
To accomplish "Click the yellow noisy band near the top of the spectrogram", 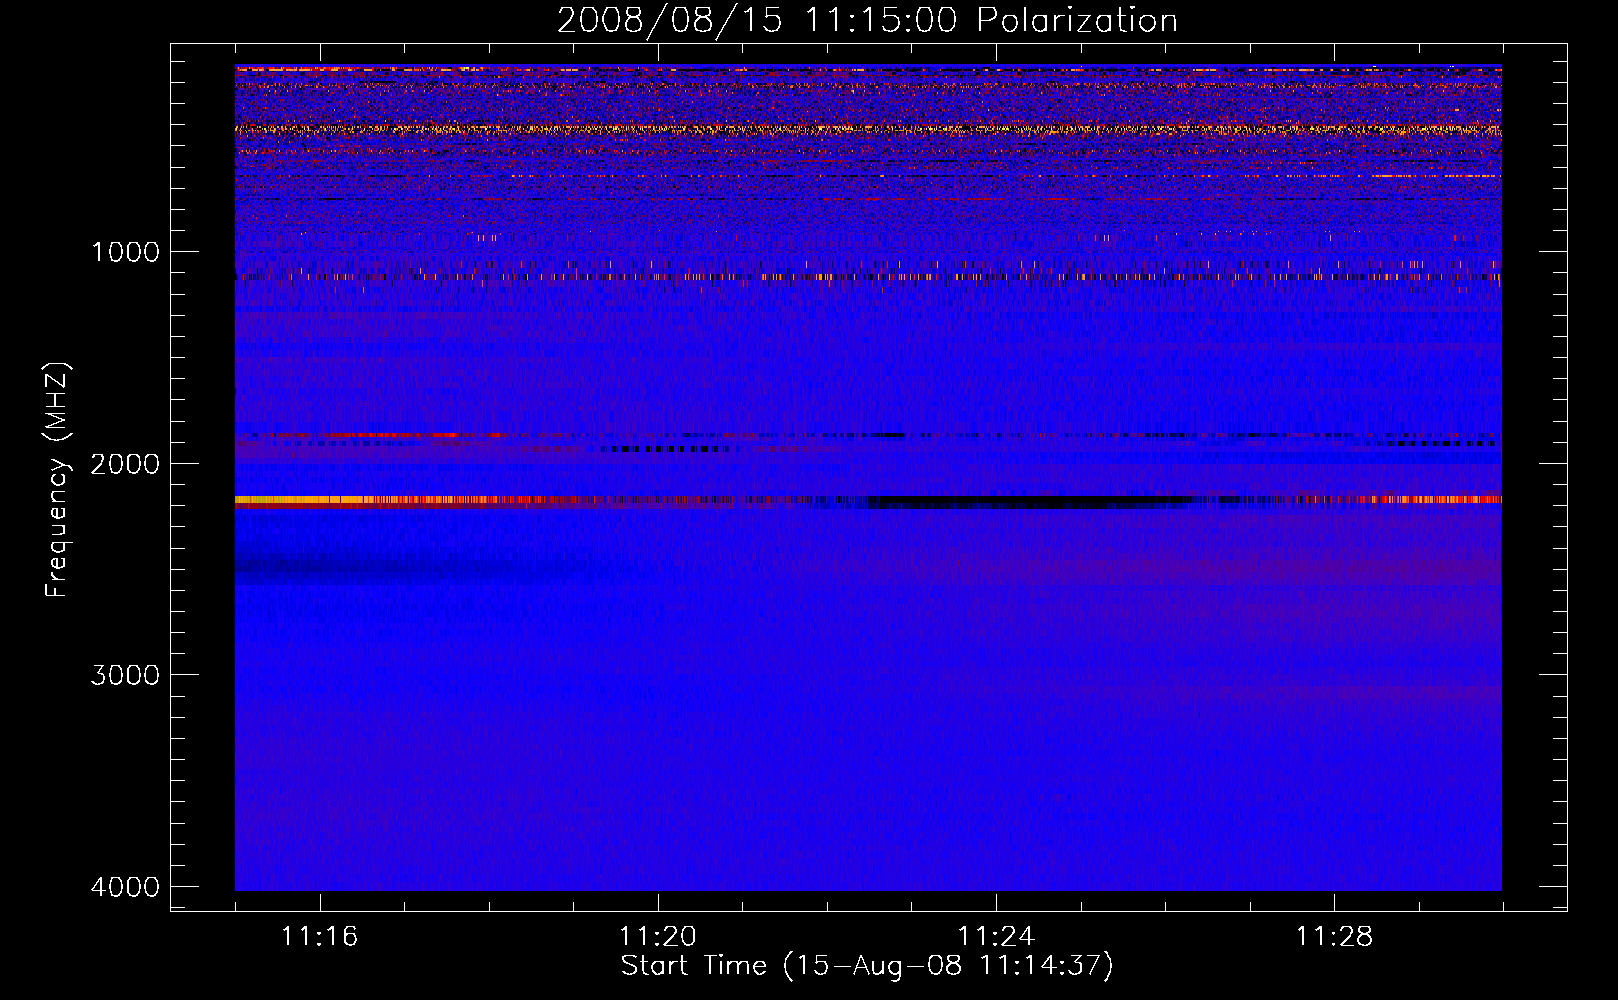I will pos(868,129).
